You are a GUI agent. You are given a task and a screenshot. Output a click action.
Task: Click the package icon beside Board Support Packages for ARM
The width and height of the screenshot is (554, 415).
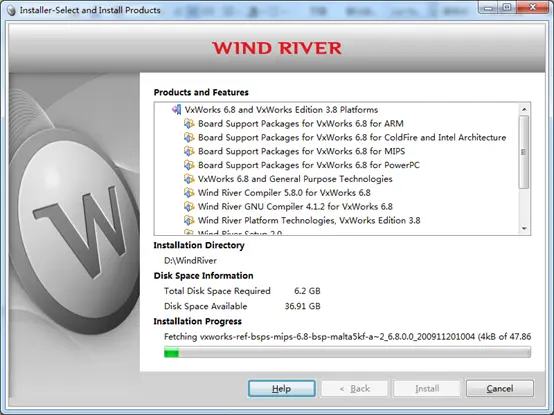(x=189, y=124)
